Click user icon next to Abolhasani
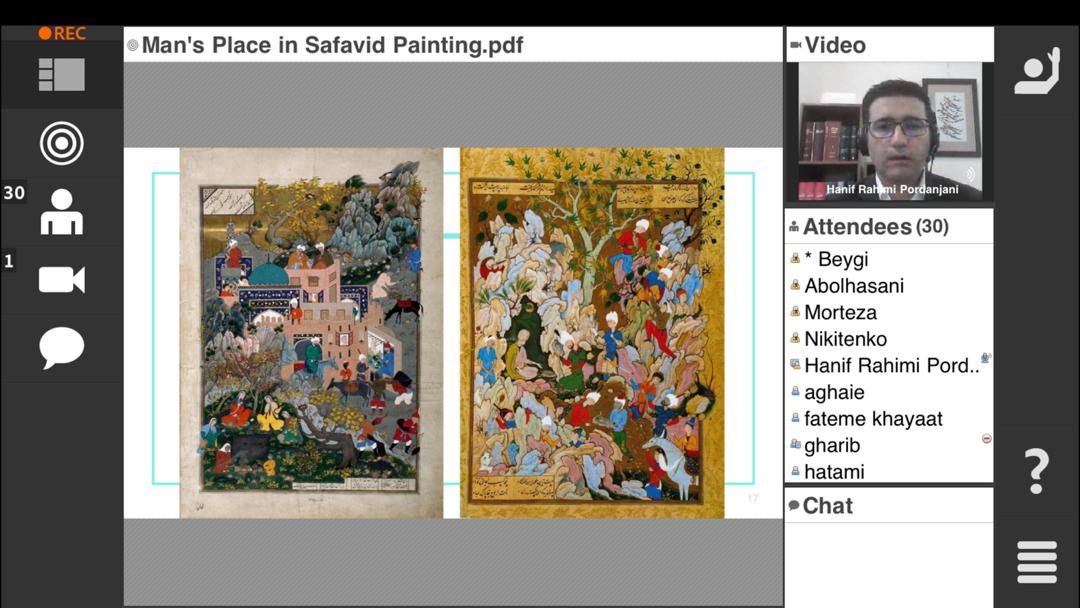 796,285
